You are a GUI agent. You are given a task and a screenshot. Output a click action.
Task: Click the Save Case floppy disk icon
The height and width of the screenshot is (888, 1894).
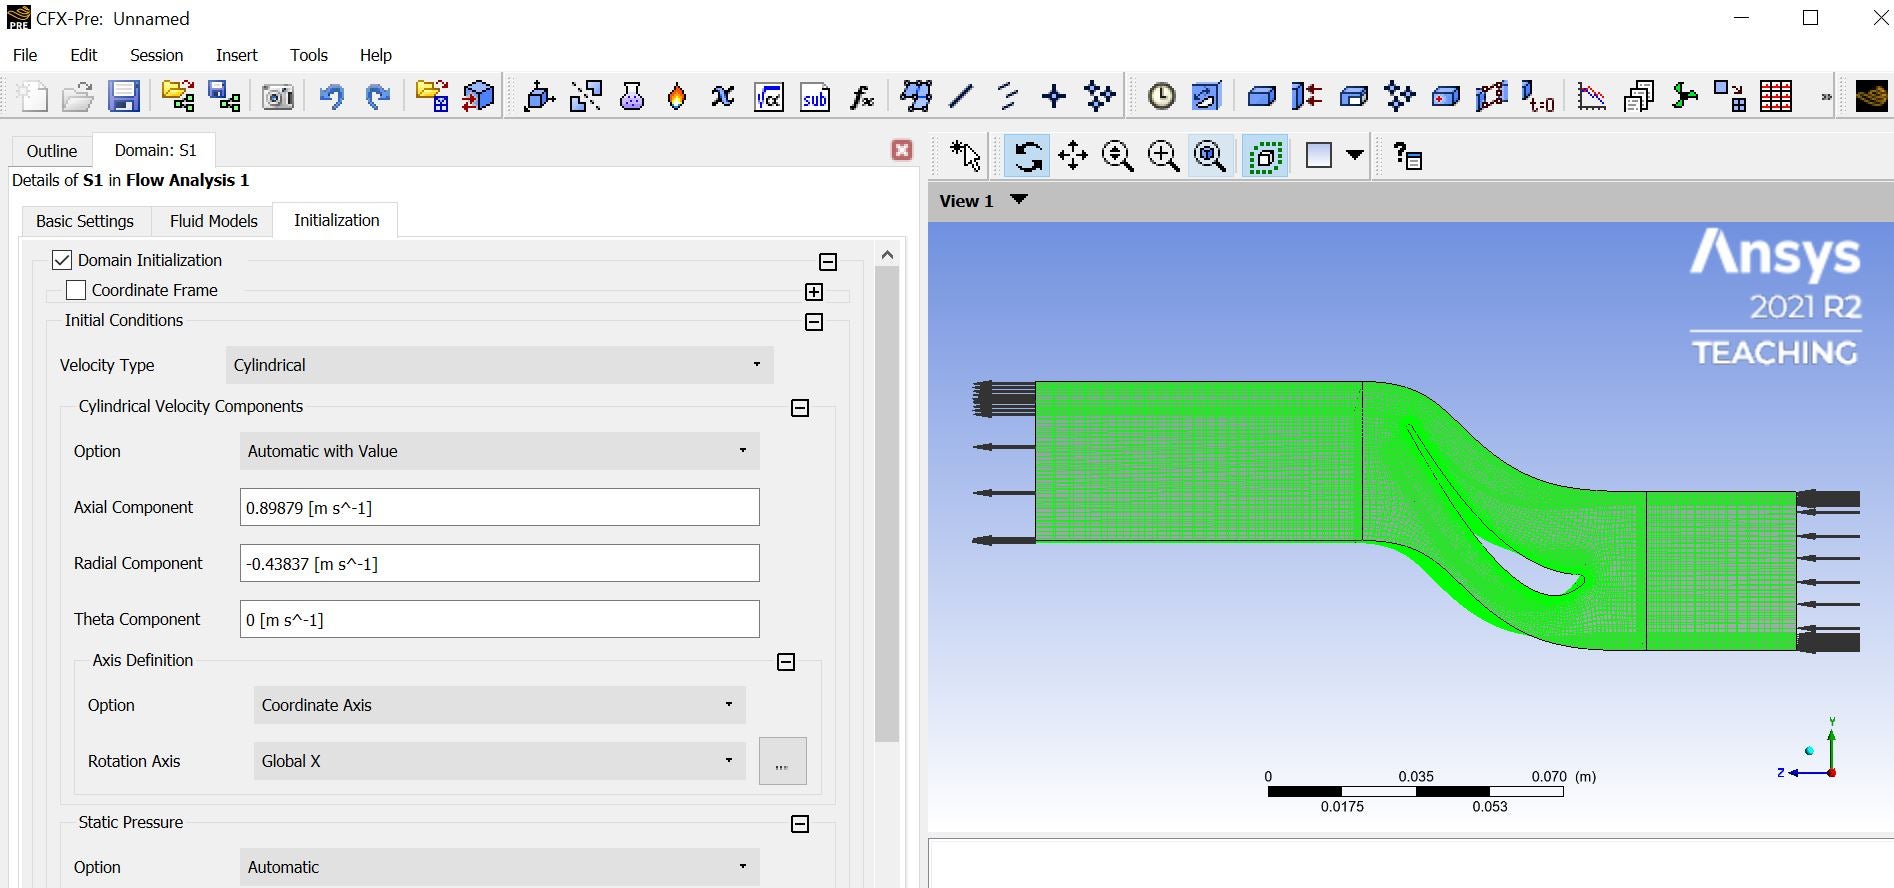coord(124,97)
